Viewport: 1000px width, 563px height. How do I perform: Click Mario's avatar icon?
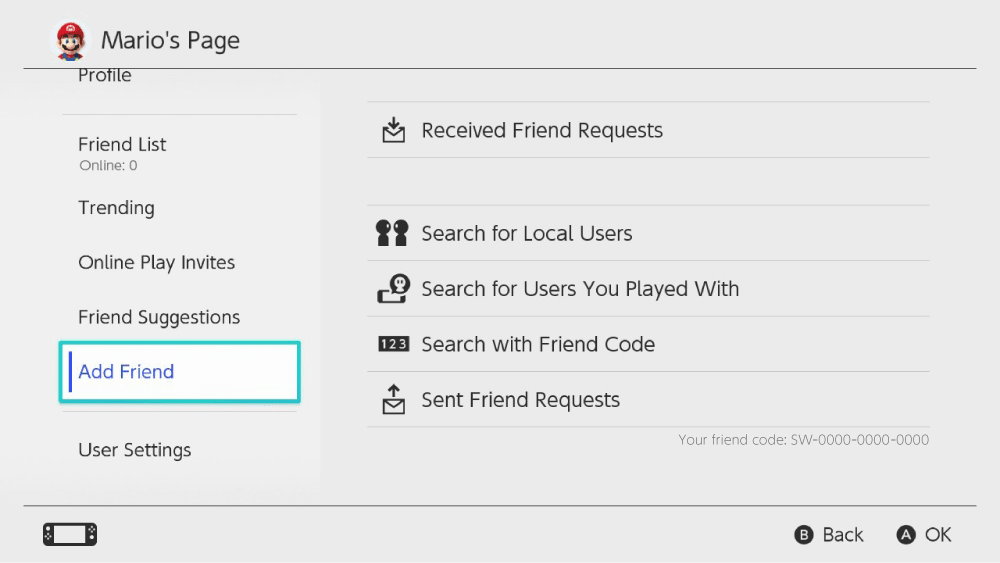(x=70, y=41)
